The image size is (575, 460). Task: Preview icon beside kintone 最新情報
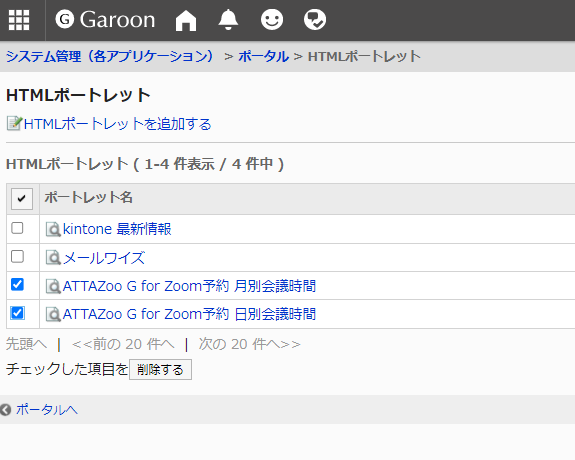(x=53, y=229)
